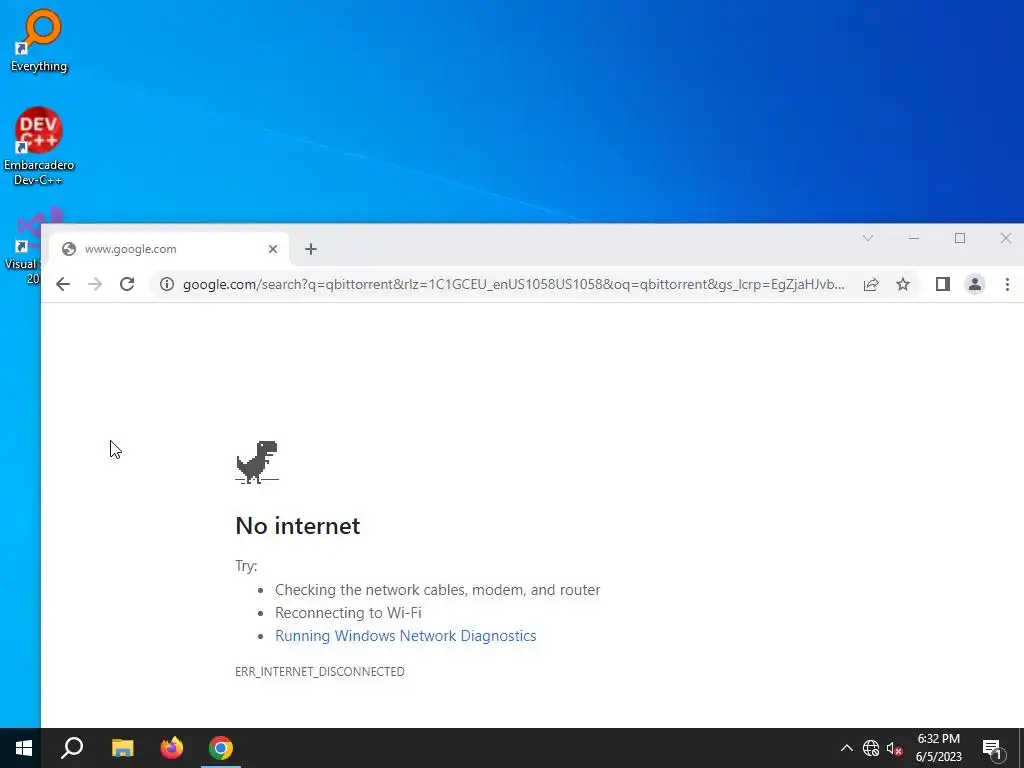This screenshot has height=768, width=1024.
Task: Select Embarcadero Dev-C++ desktop shortcut
Action: point(39,146)
